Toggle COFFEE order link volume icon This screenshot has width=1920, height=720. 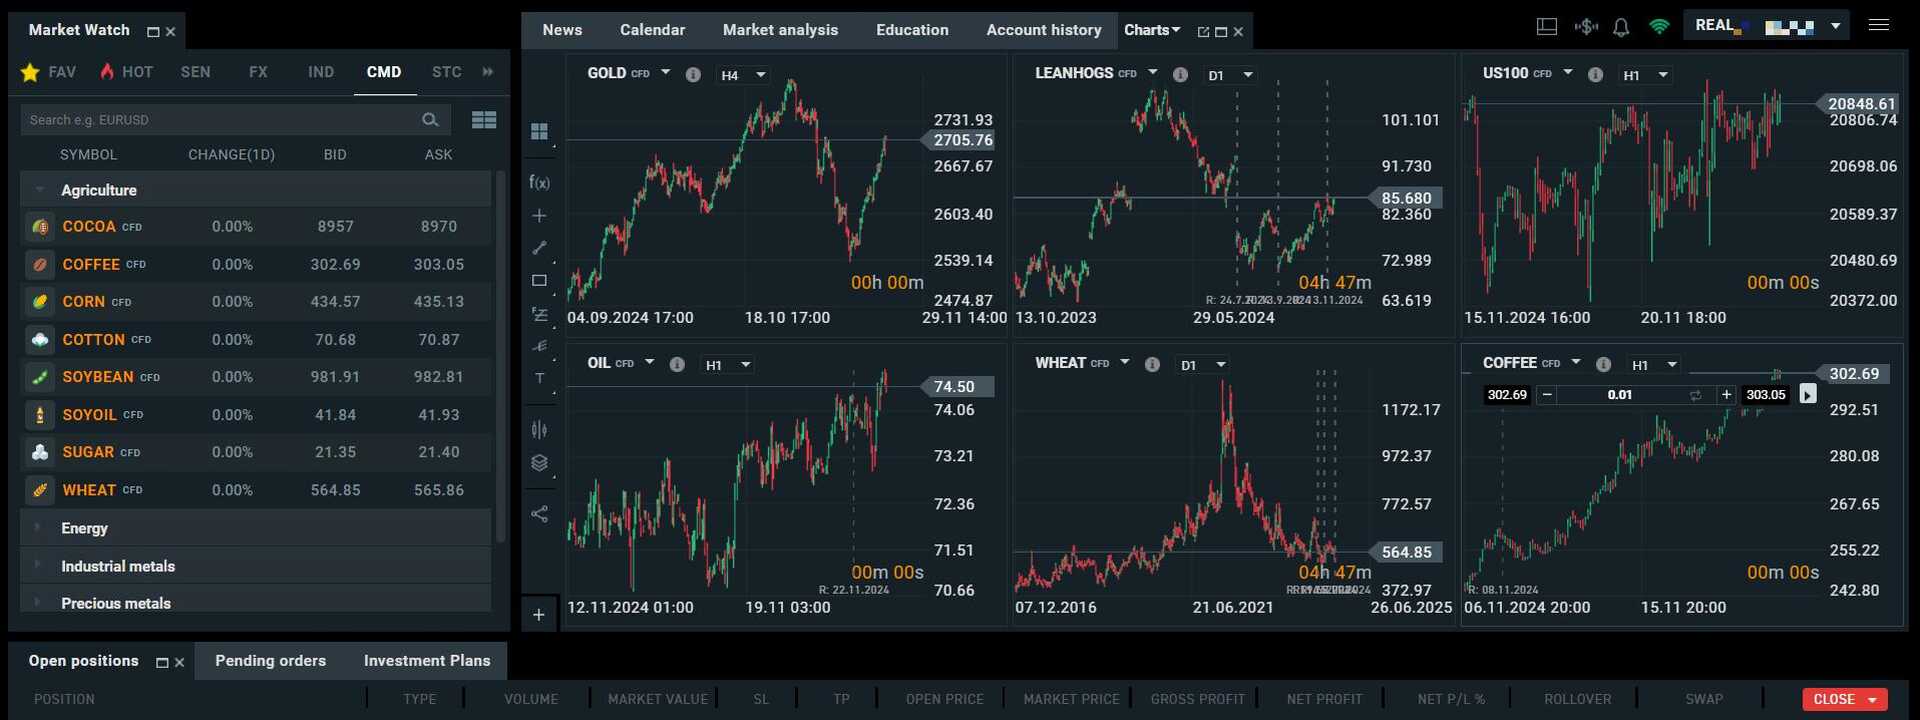(1695, 395)
